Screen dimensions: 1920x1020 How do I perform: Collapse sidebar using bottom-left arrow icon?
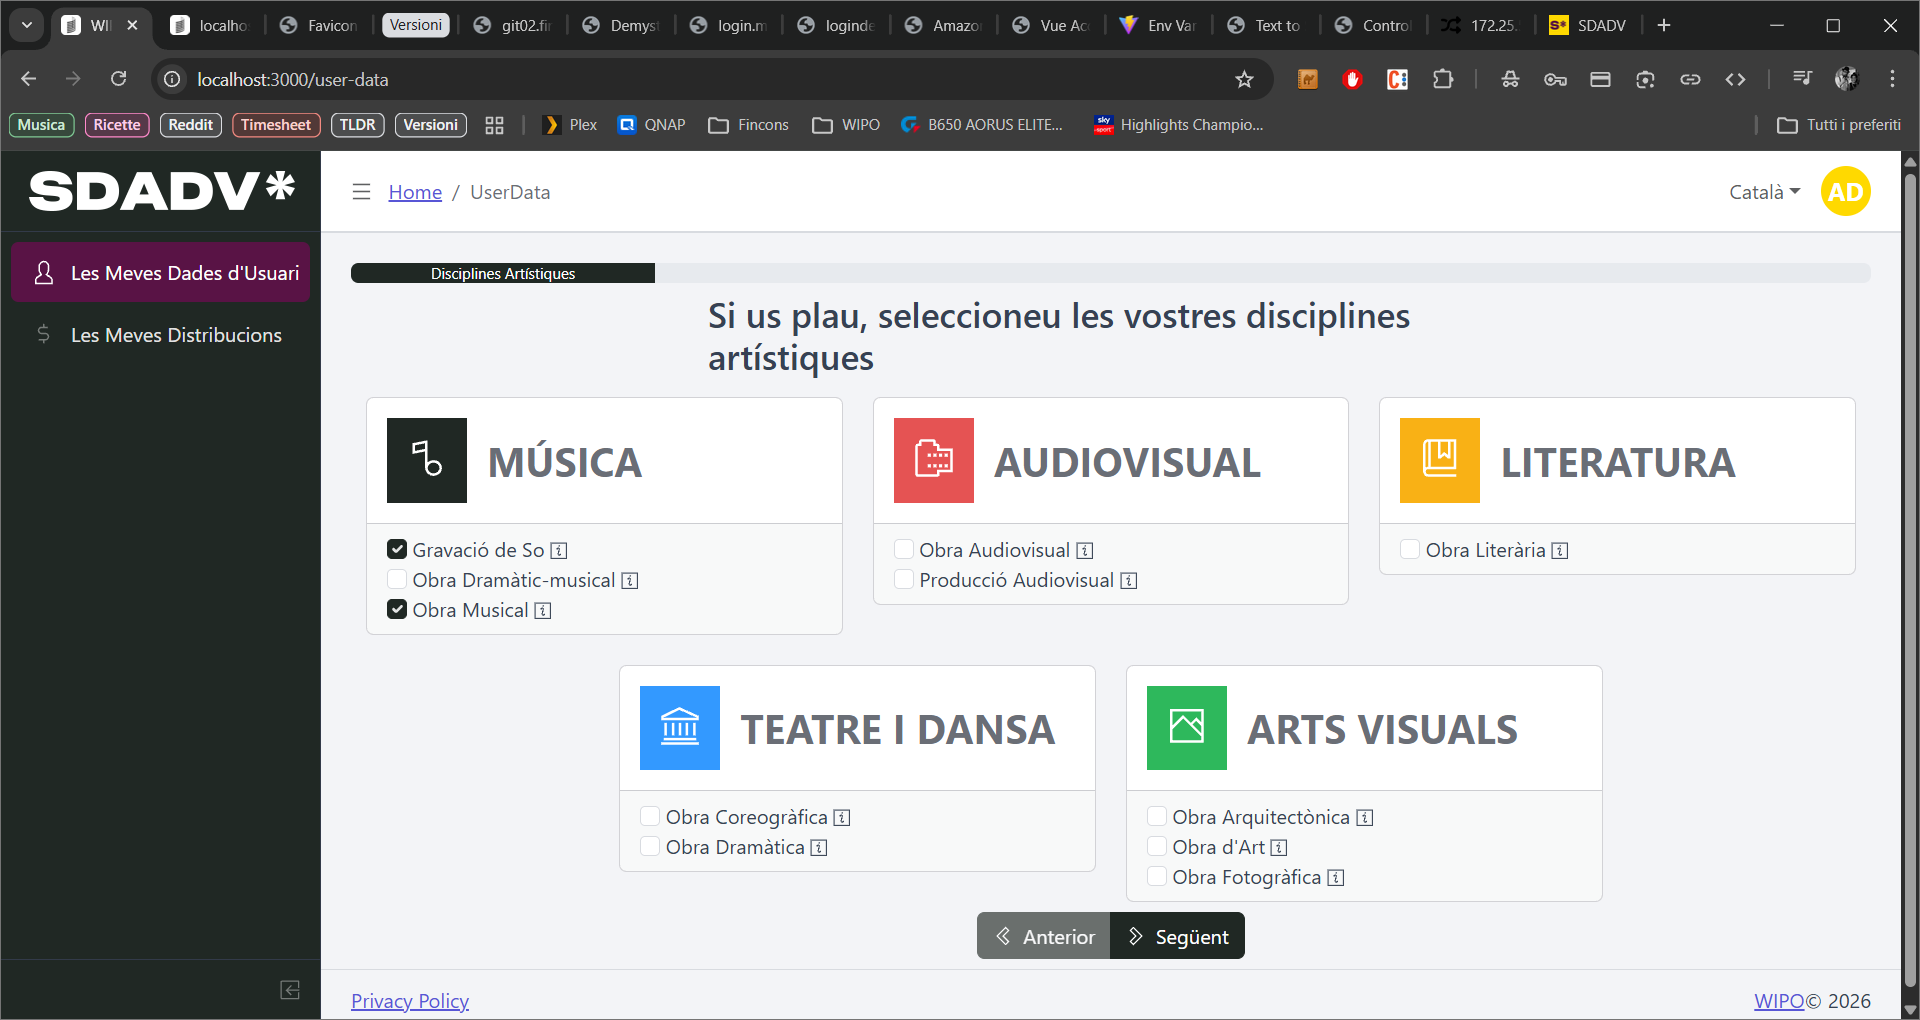point(290,990)
